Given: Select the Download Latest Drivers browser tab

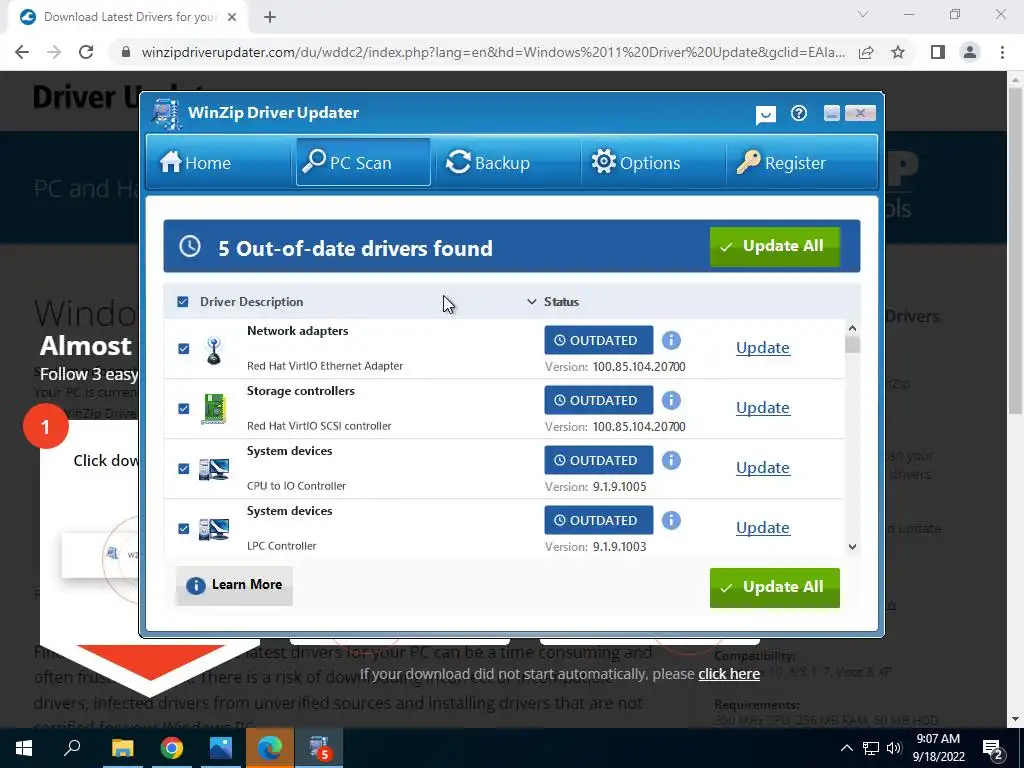Looking at the screenshot, I should point(129,17).
